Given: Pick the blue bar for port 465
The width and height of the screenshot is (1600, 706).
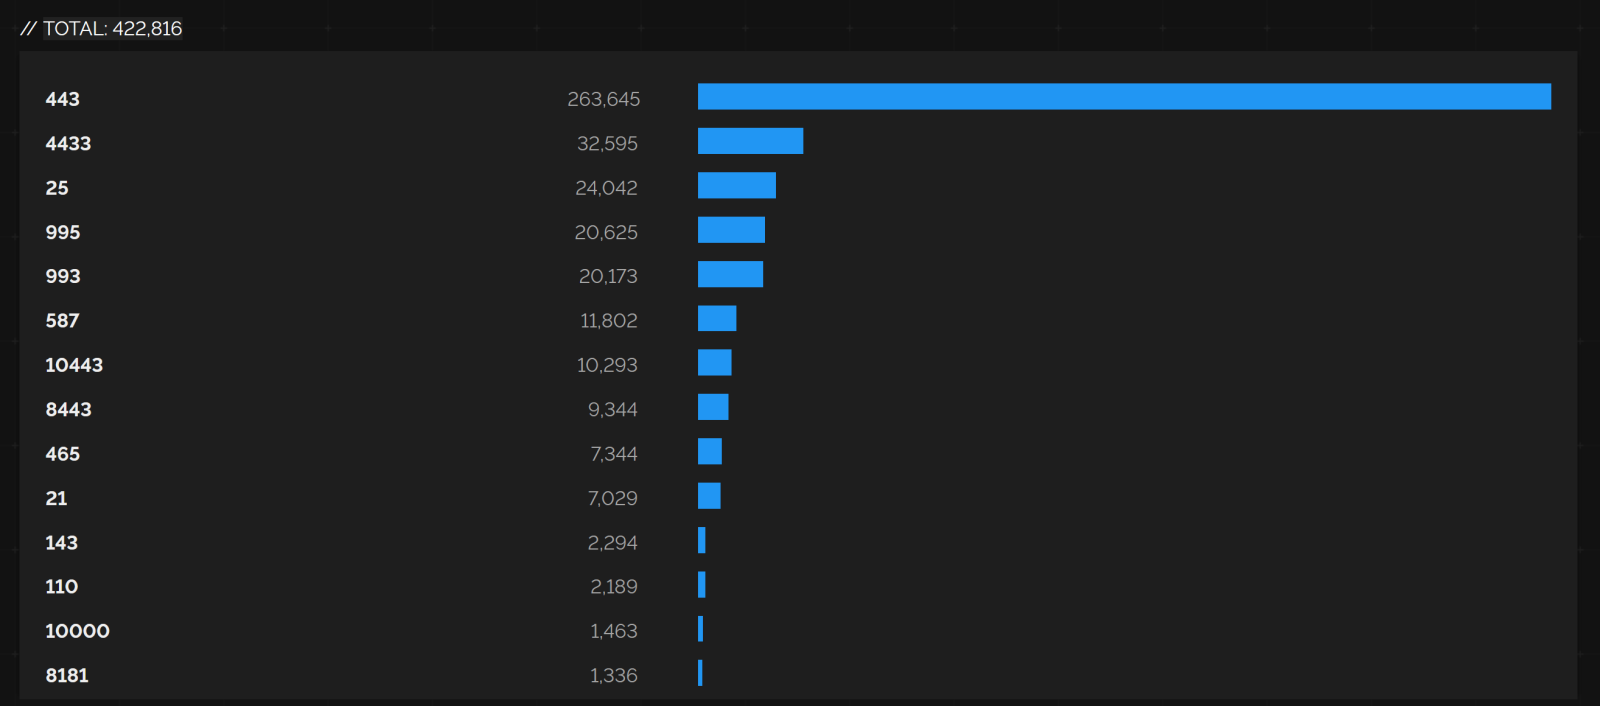Looking at the screenshot, I should pos(710,452).
